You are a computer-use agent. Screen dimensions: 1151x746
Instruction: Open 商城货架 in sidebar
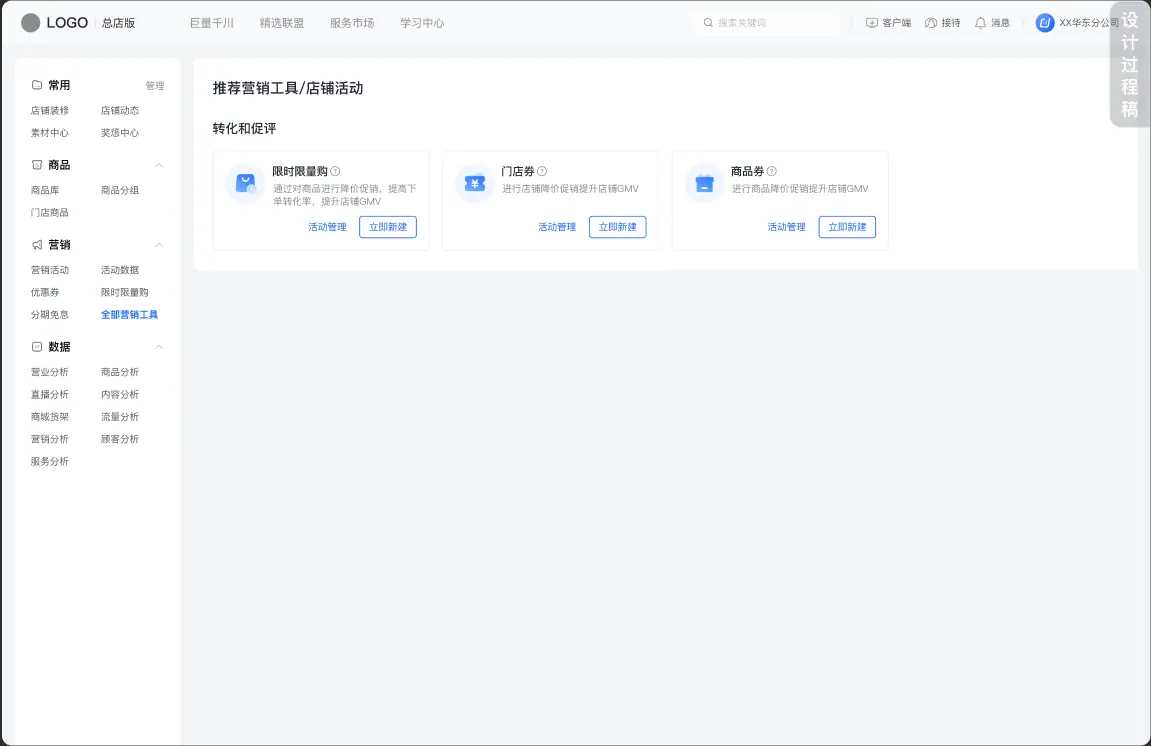click(50, 416)
